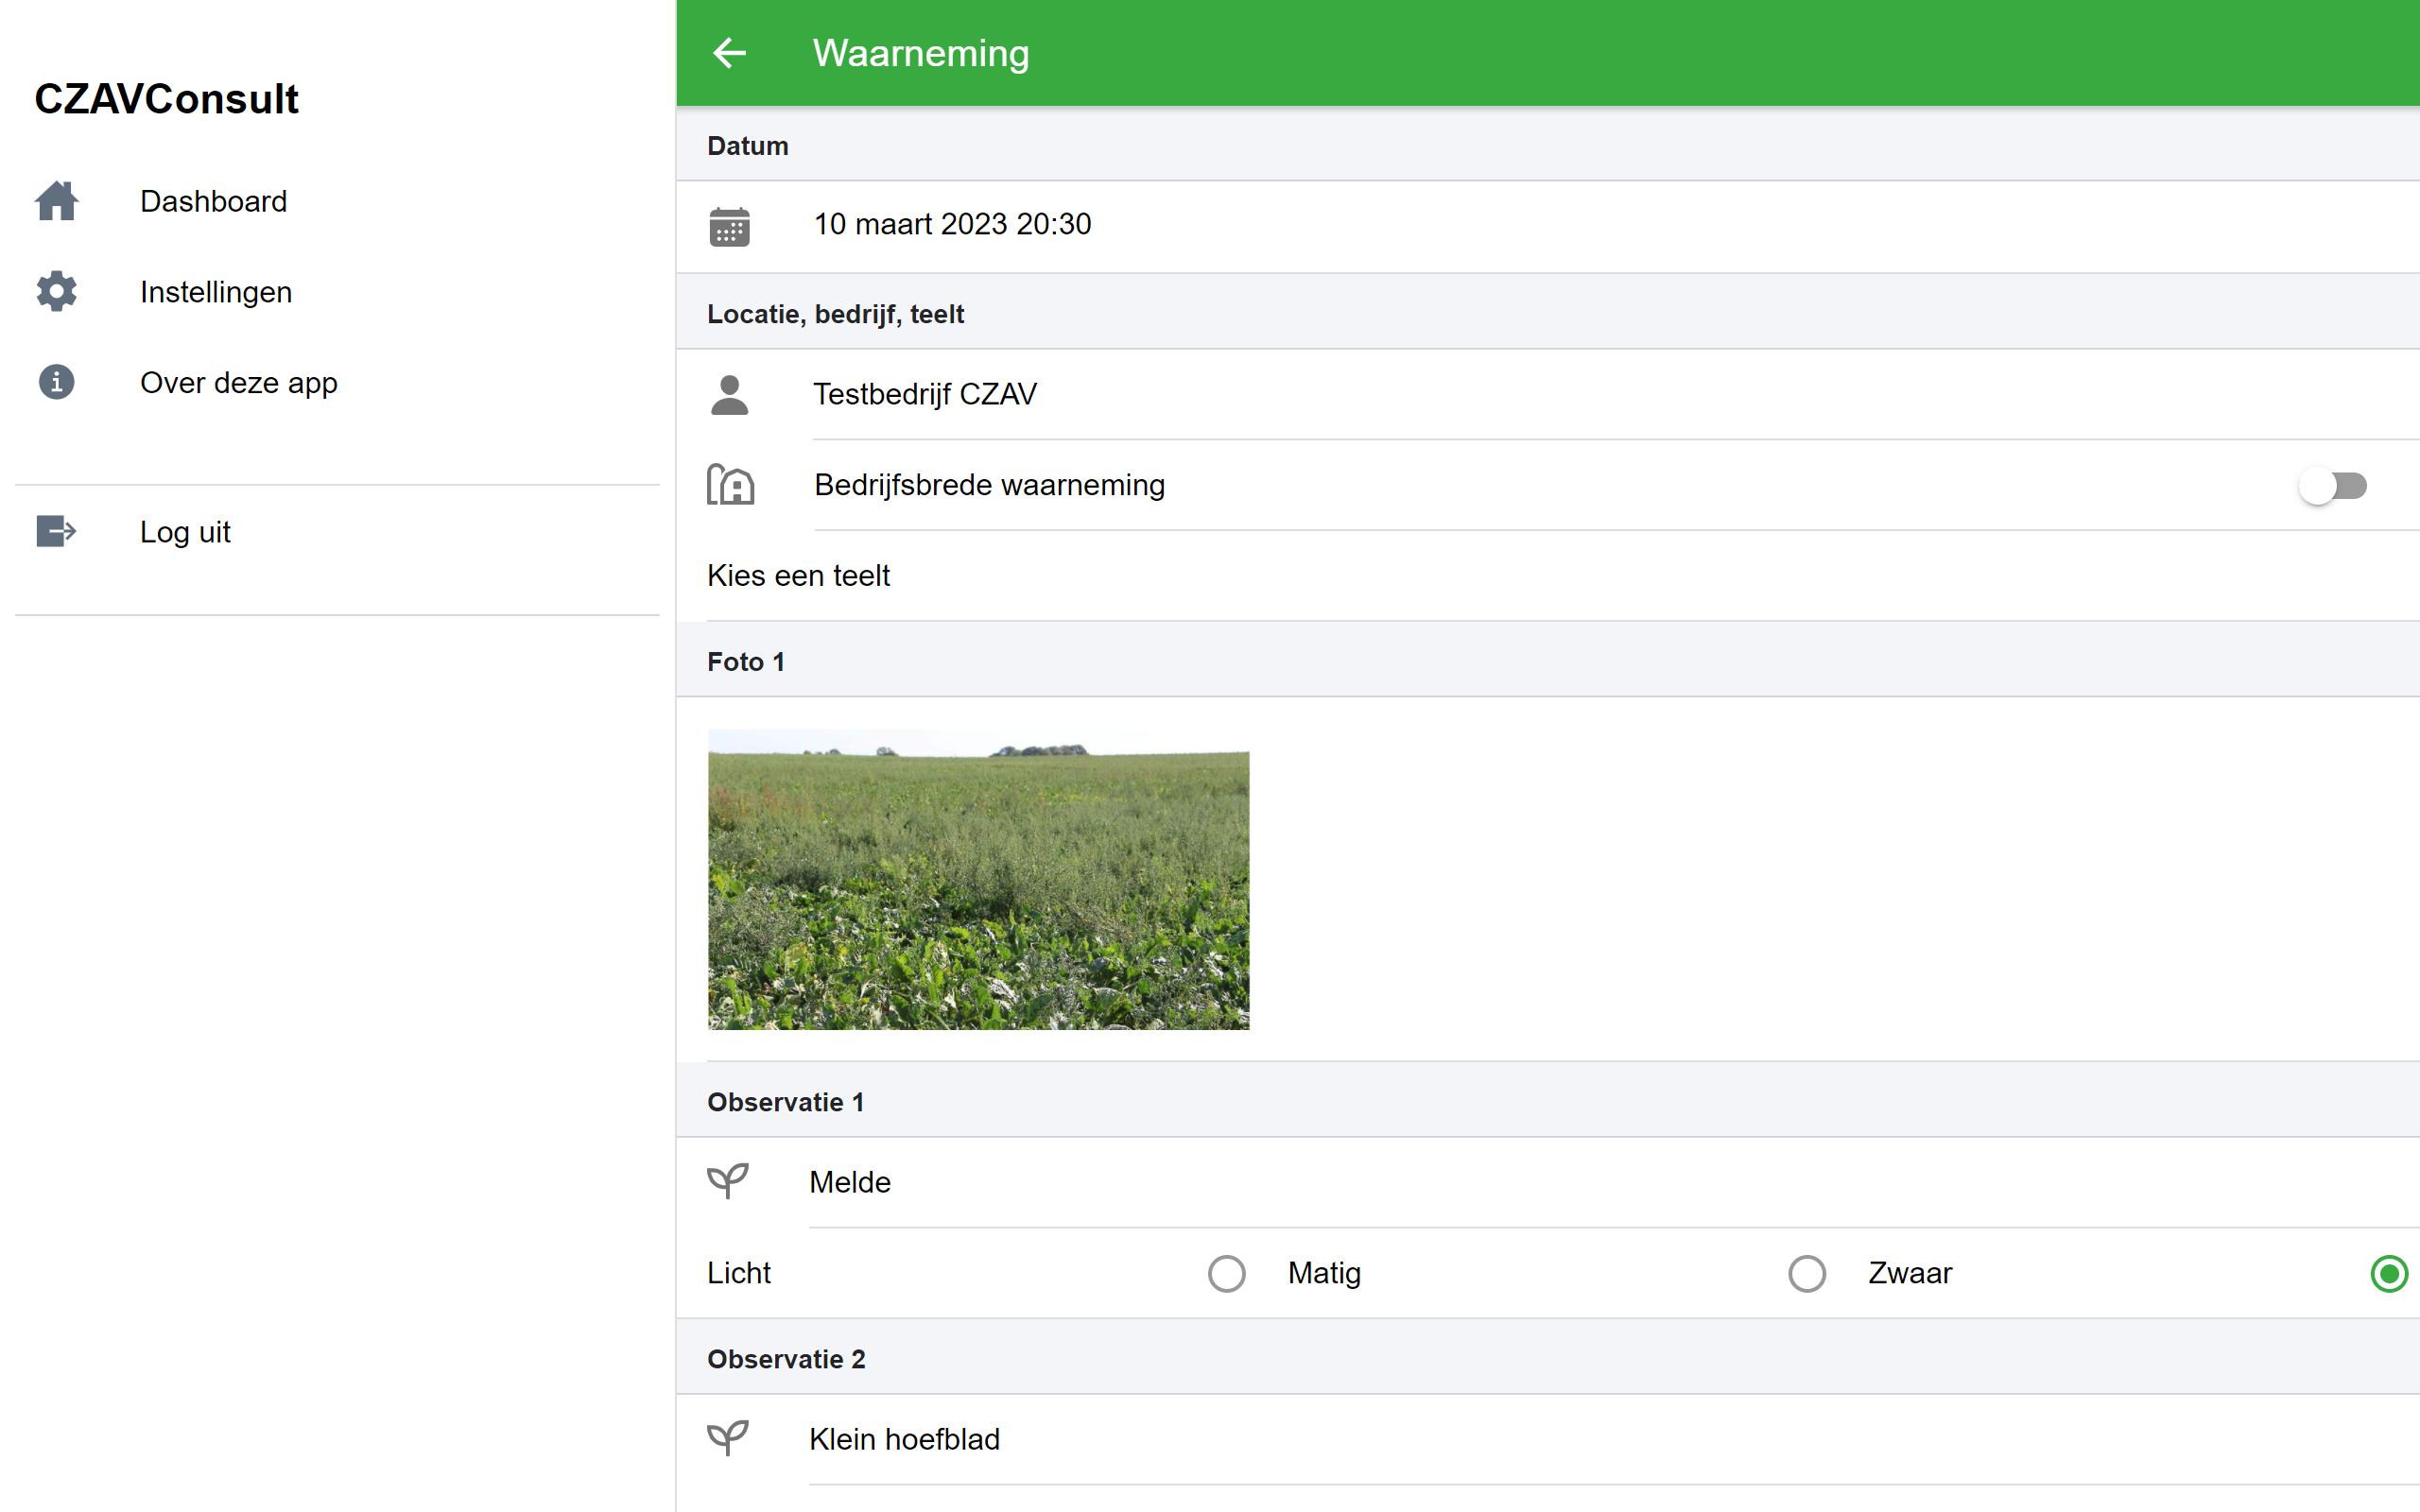This screenshot has width=2420, height=1512.
Task: Select Log uit in the sidebar
Action: 338,532
